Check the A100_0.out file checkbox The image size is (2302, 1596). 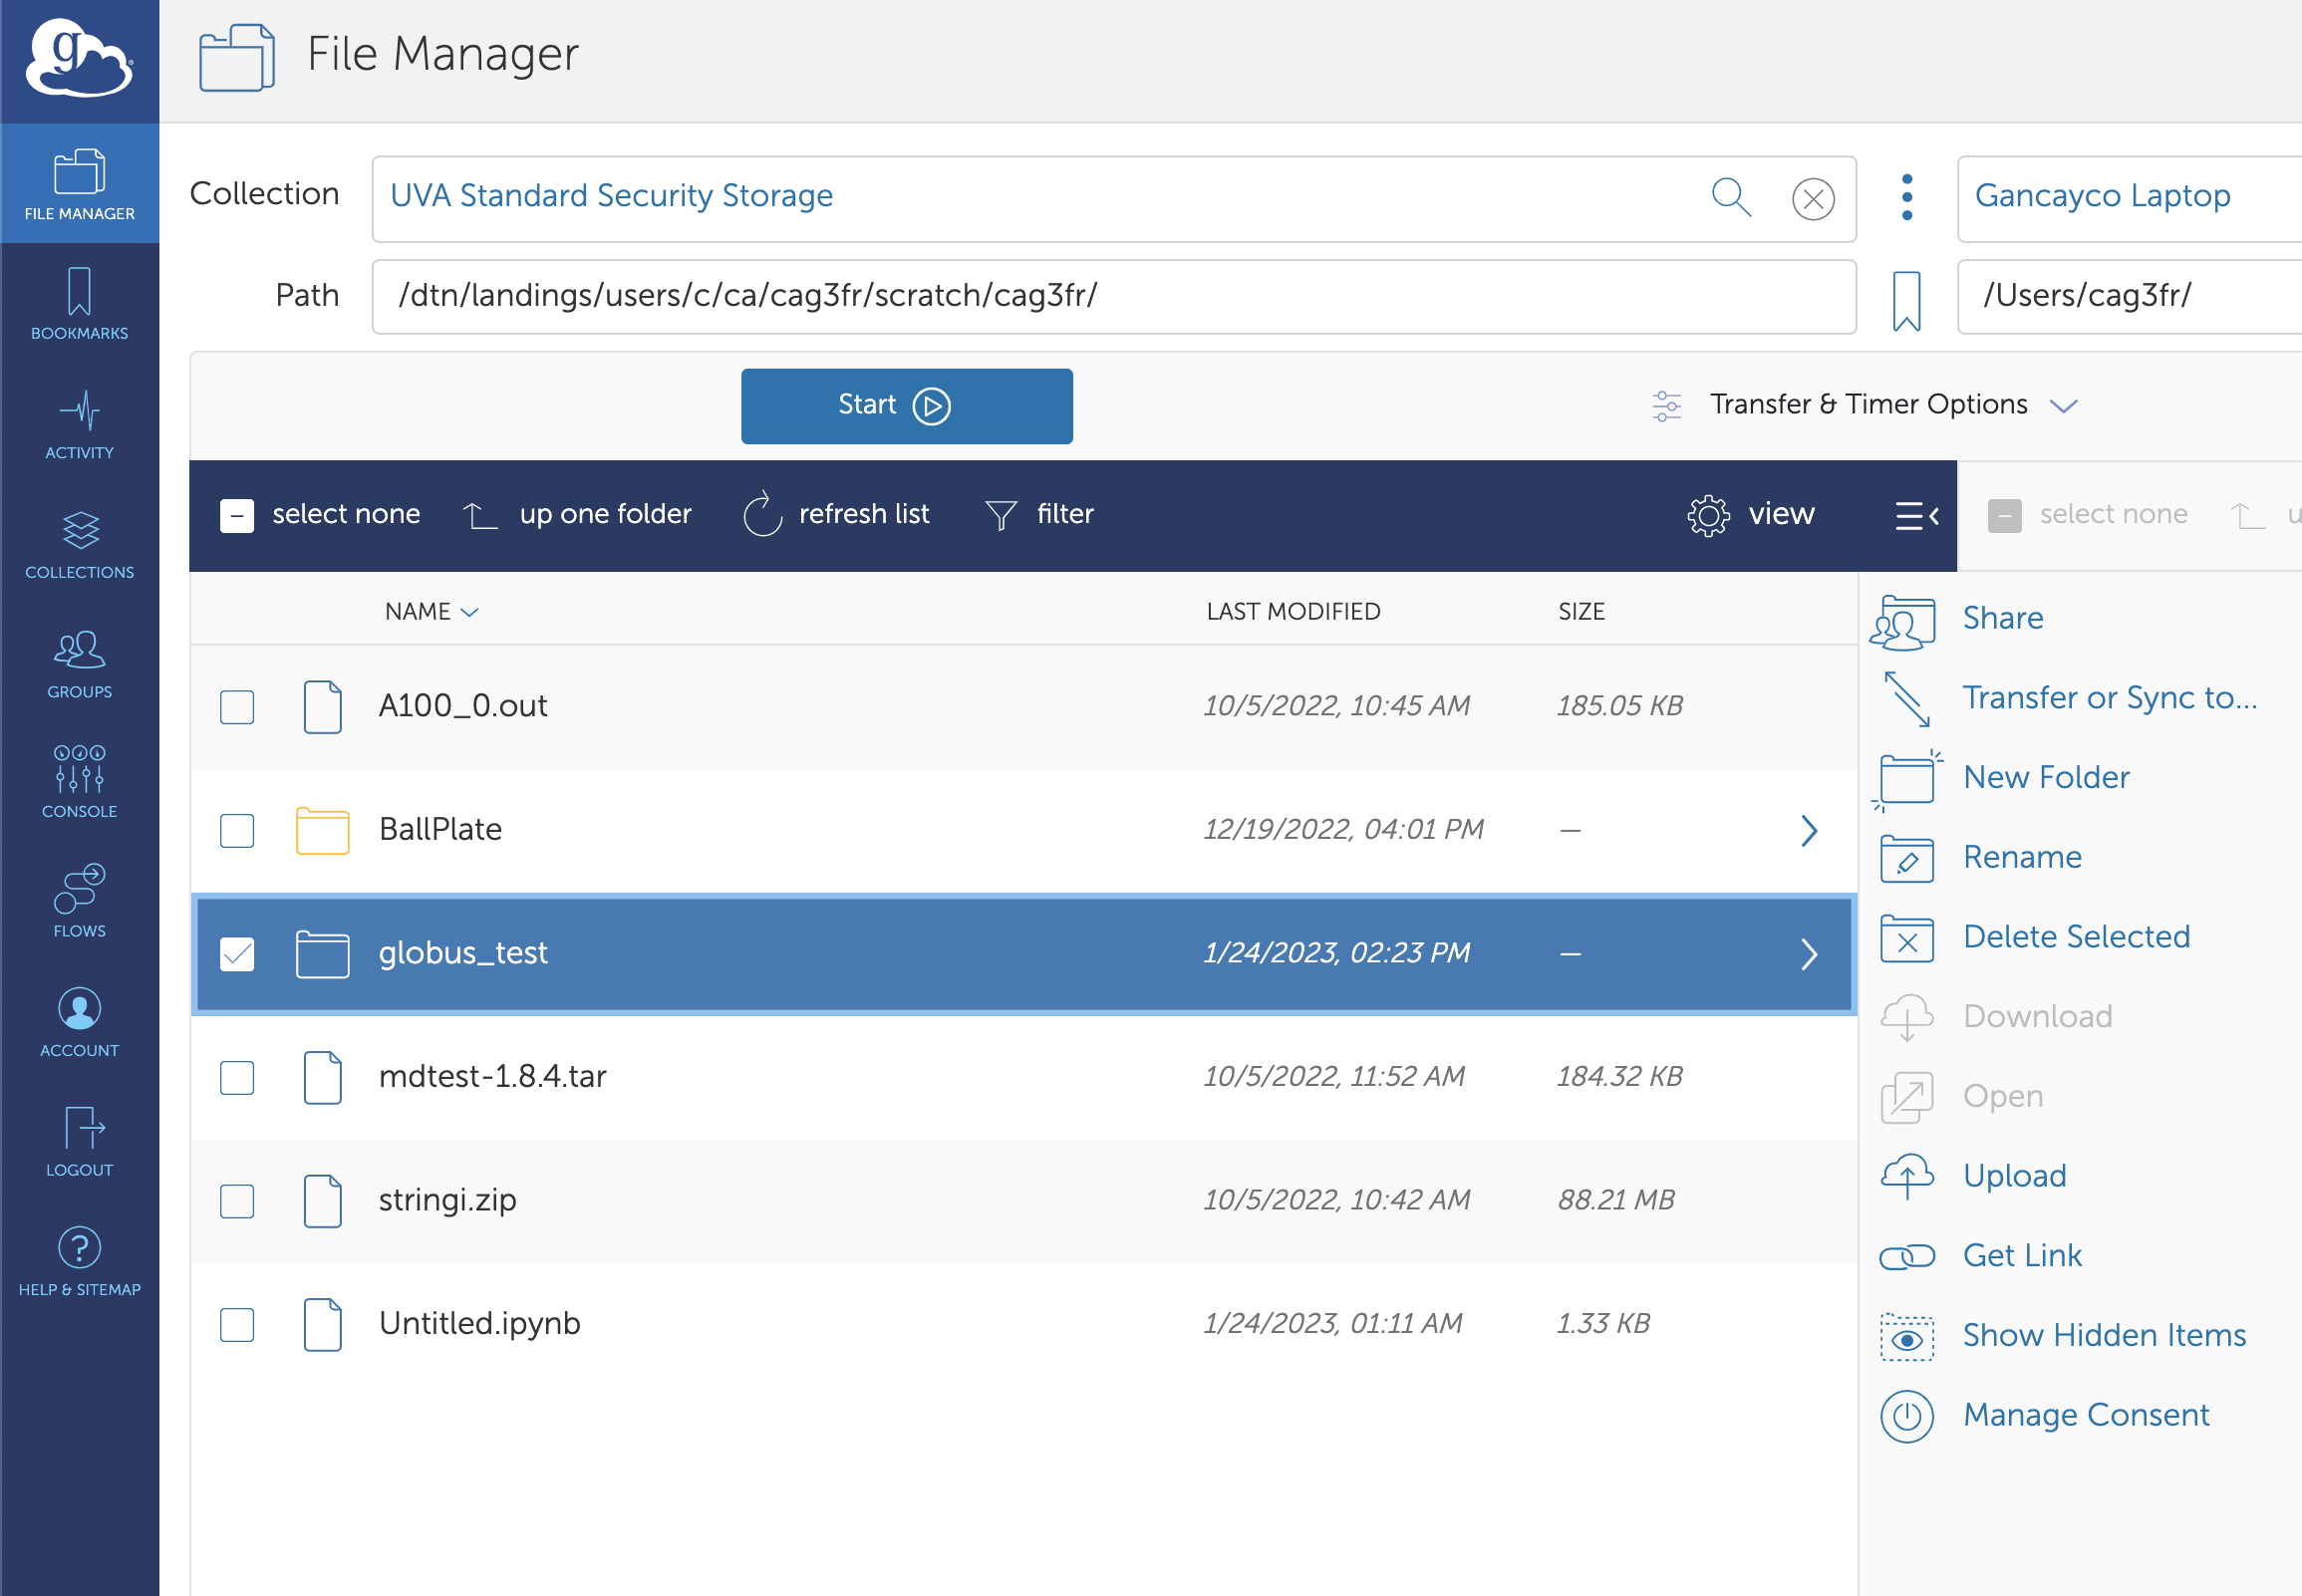(x=237, y=707)
